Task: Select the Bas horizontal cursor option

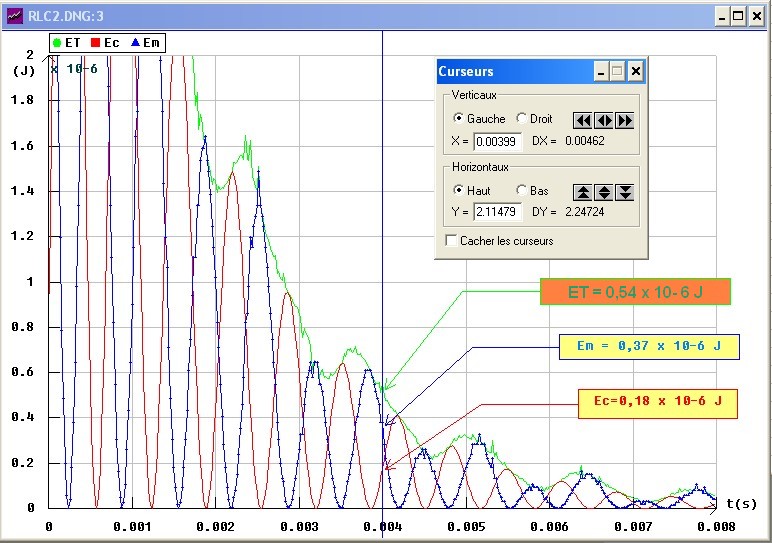Action: (x=521, y=191)
